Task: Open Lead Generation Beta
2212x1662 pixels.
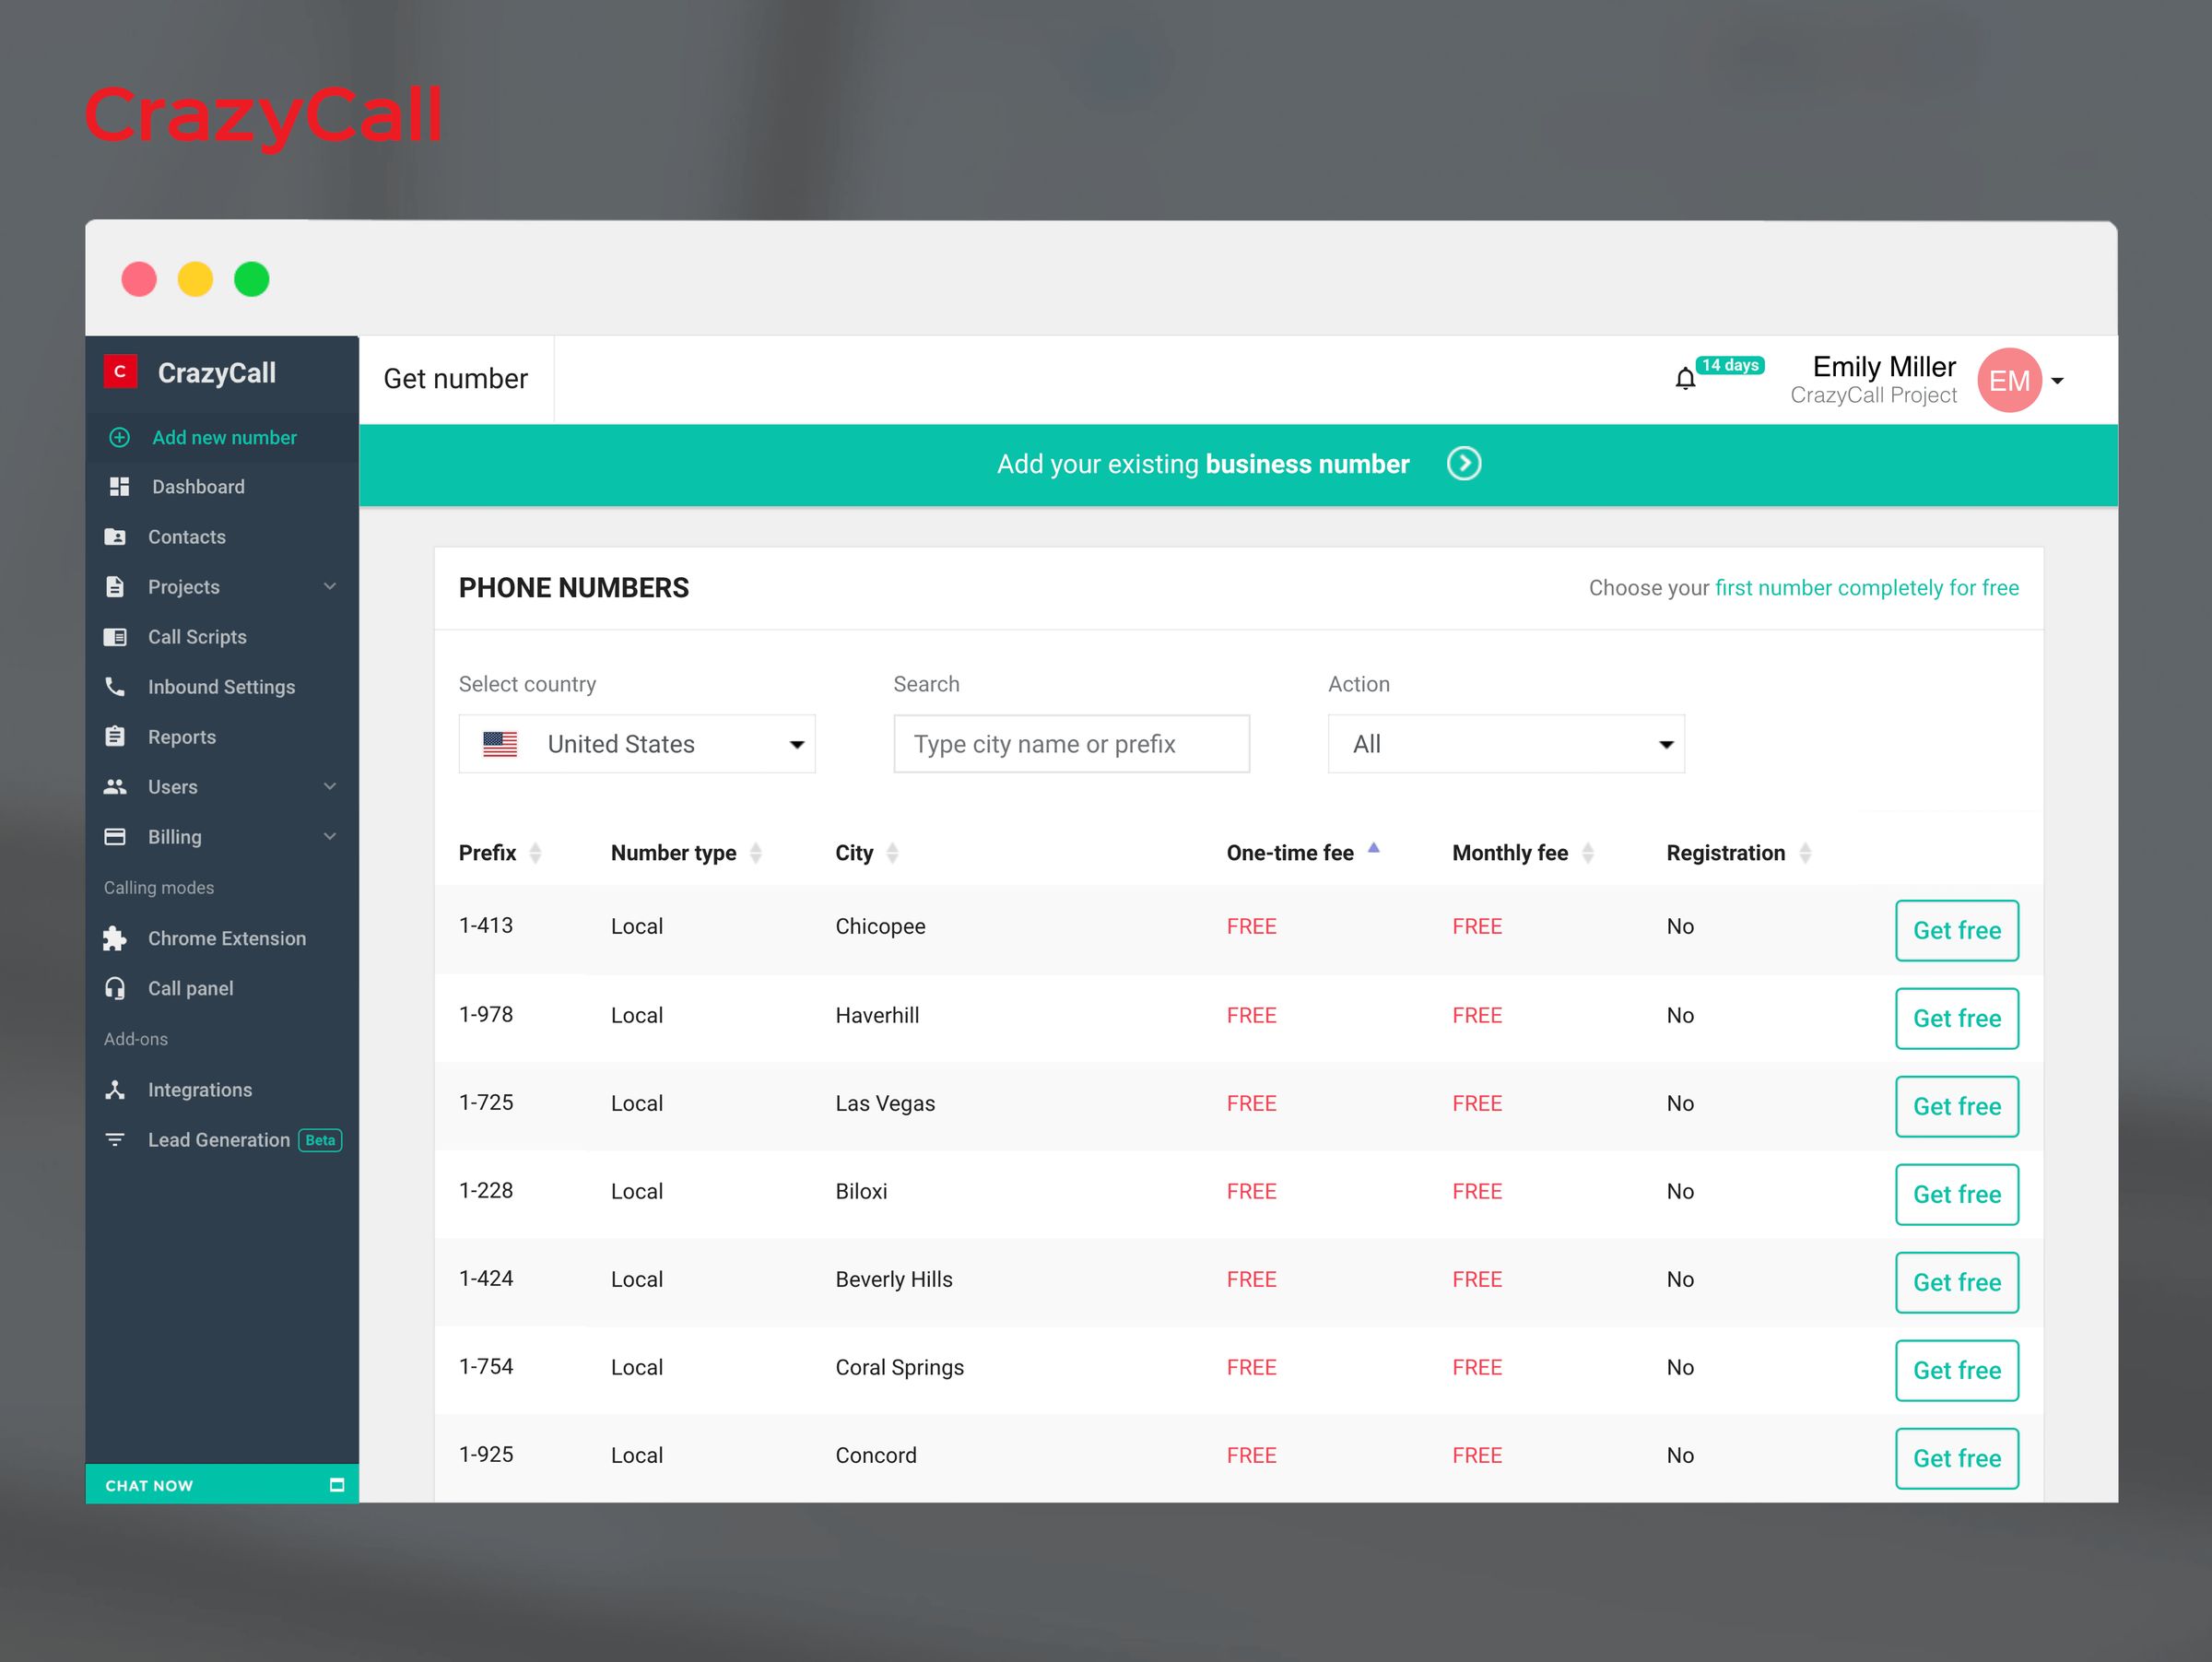Action: [218, 1140]
